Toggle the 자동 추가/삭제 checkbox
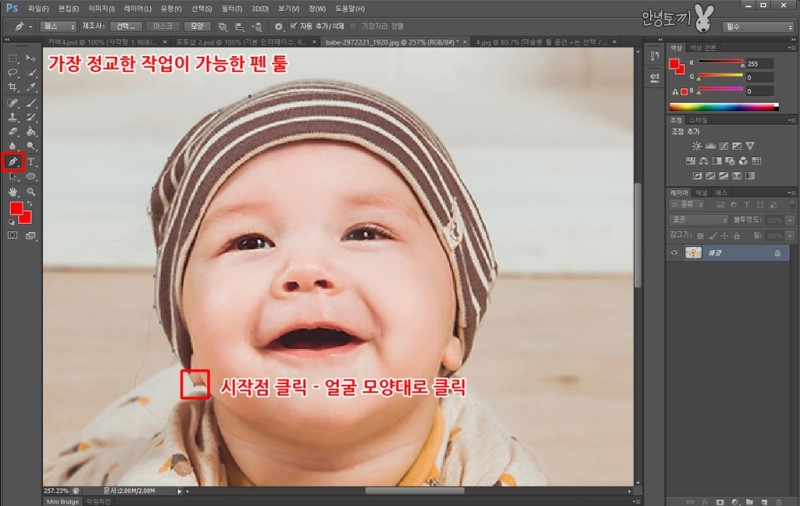The width and height of the screenshot is (800, 506). pyautogui.click(x=292, y=25)
